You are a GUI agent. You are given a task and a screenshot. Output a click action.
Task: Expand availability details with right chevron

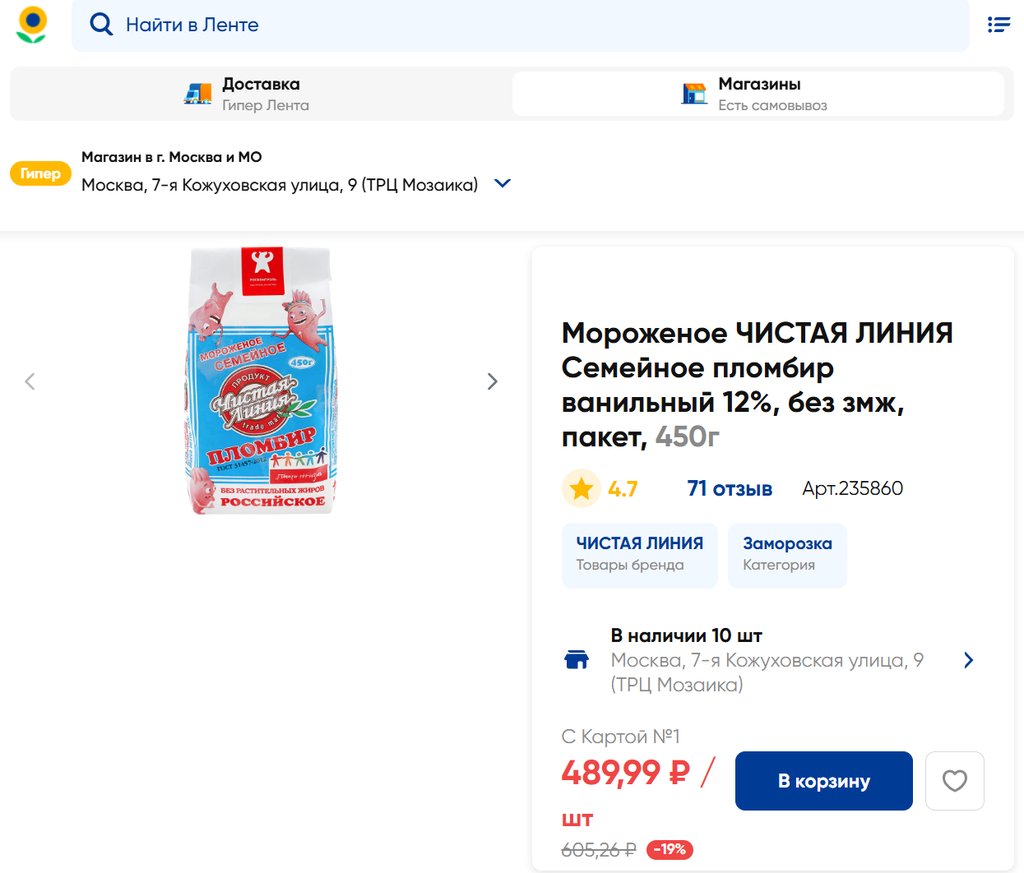[x=968, y=660]
